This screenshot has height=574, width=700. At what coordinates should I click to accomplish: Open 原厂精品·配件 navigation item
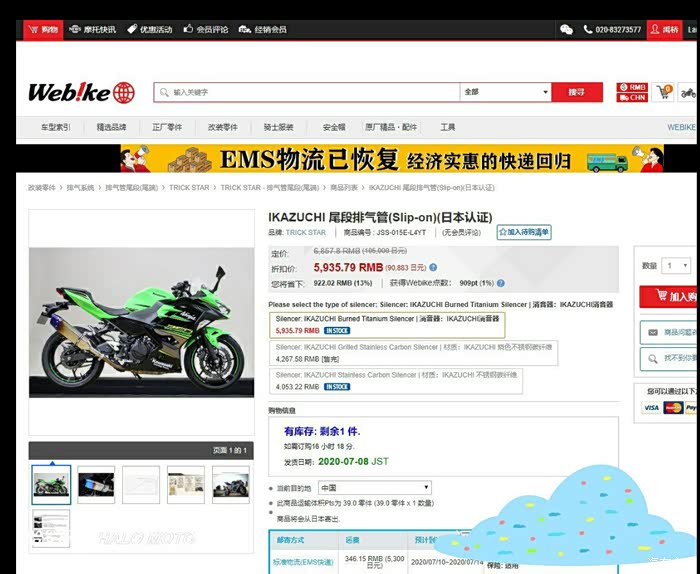click(391, 128)
